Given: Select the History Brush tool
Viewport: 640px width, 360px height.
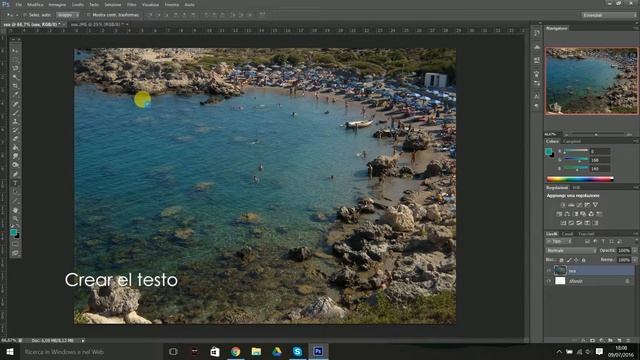Looking at the screenshot, I should 15,130.
